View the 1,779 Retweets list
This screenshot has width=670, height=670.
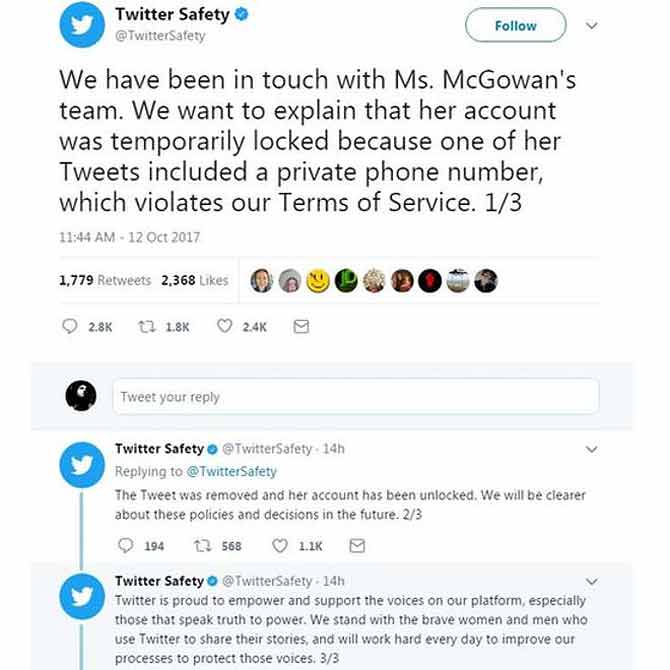coord(105,281)
